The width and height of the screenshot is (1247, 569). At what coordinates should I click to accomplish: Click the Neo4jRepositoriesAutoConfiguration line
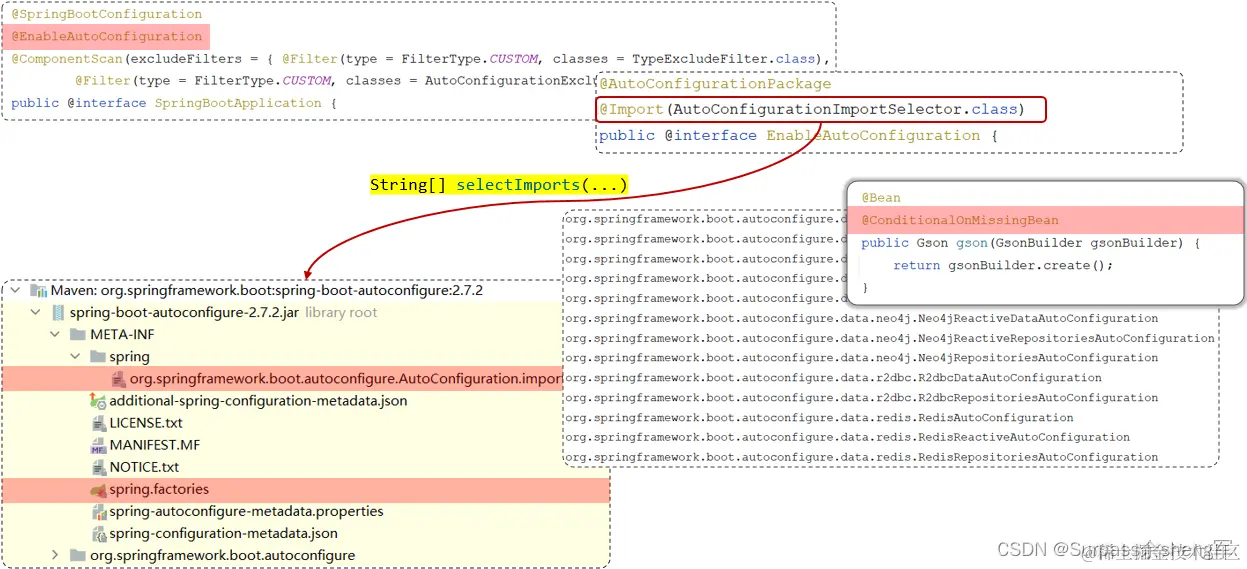tap(861, 358)
